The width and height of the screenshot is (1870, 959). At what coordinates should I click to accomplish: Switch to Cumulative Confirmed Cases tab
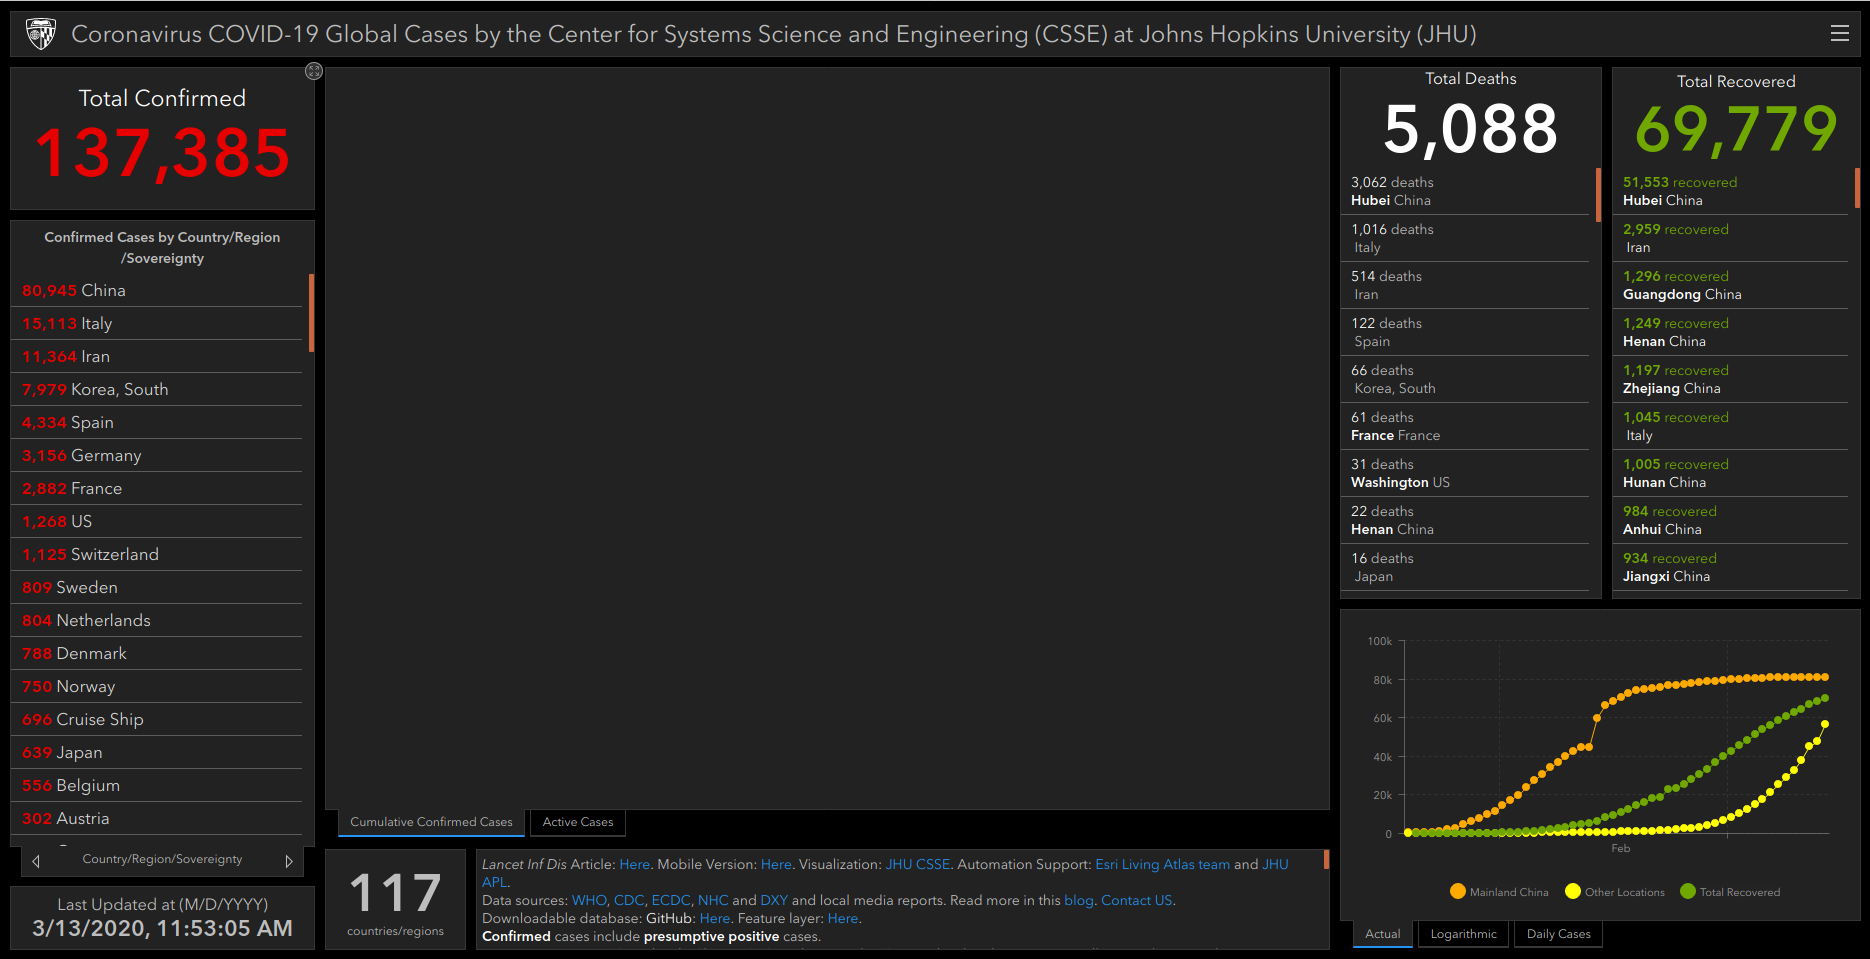pos(431,822)
